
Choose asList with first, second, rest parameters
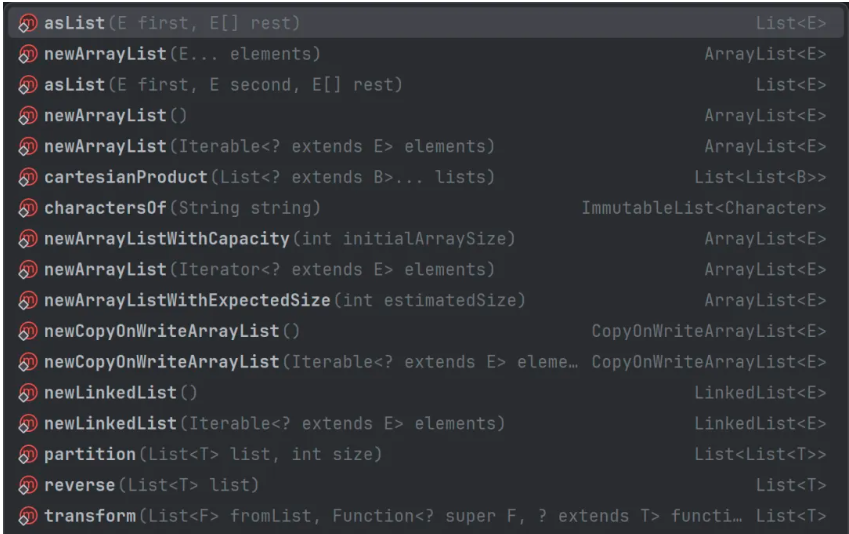222,86
